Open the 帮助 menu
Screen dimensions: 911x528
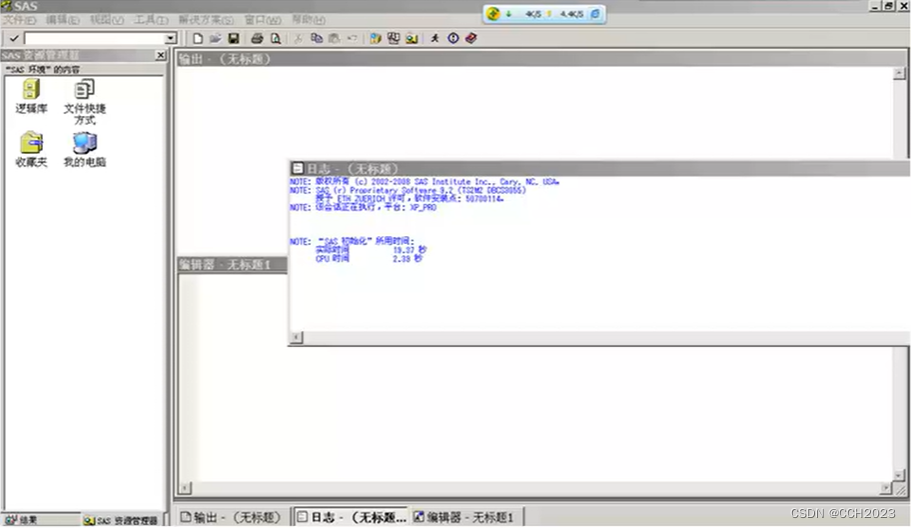click(309, 20)
